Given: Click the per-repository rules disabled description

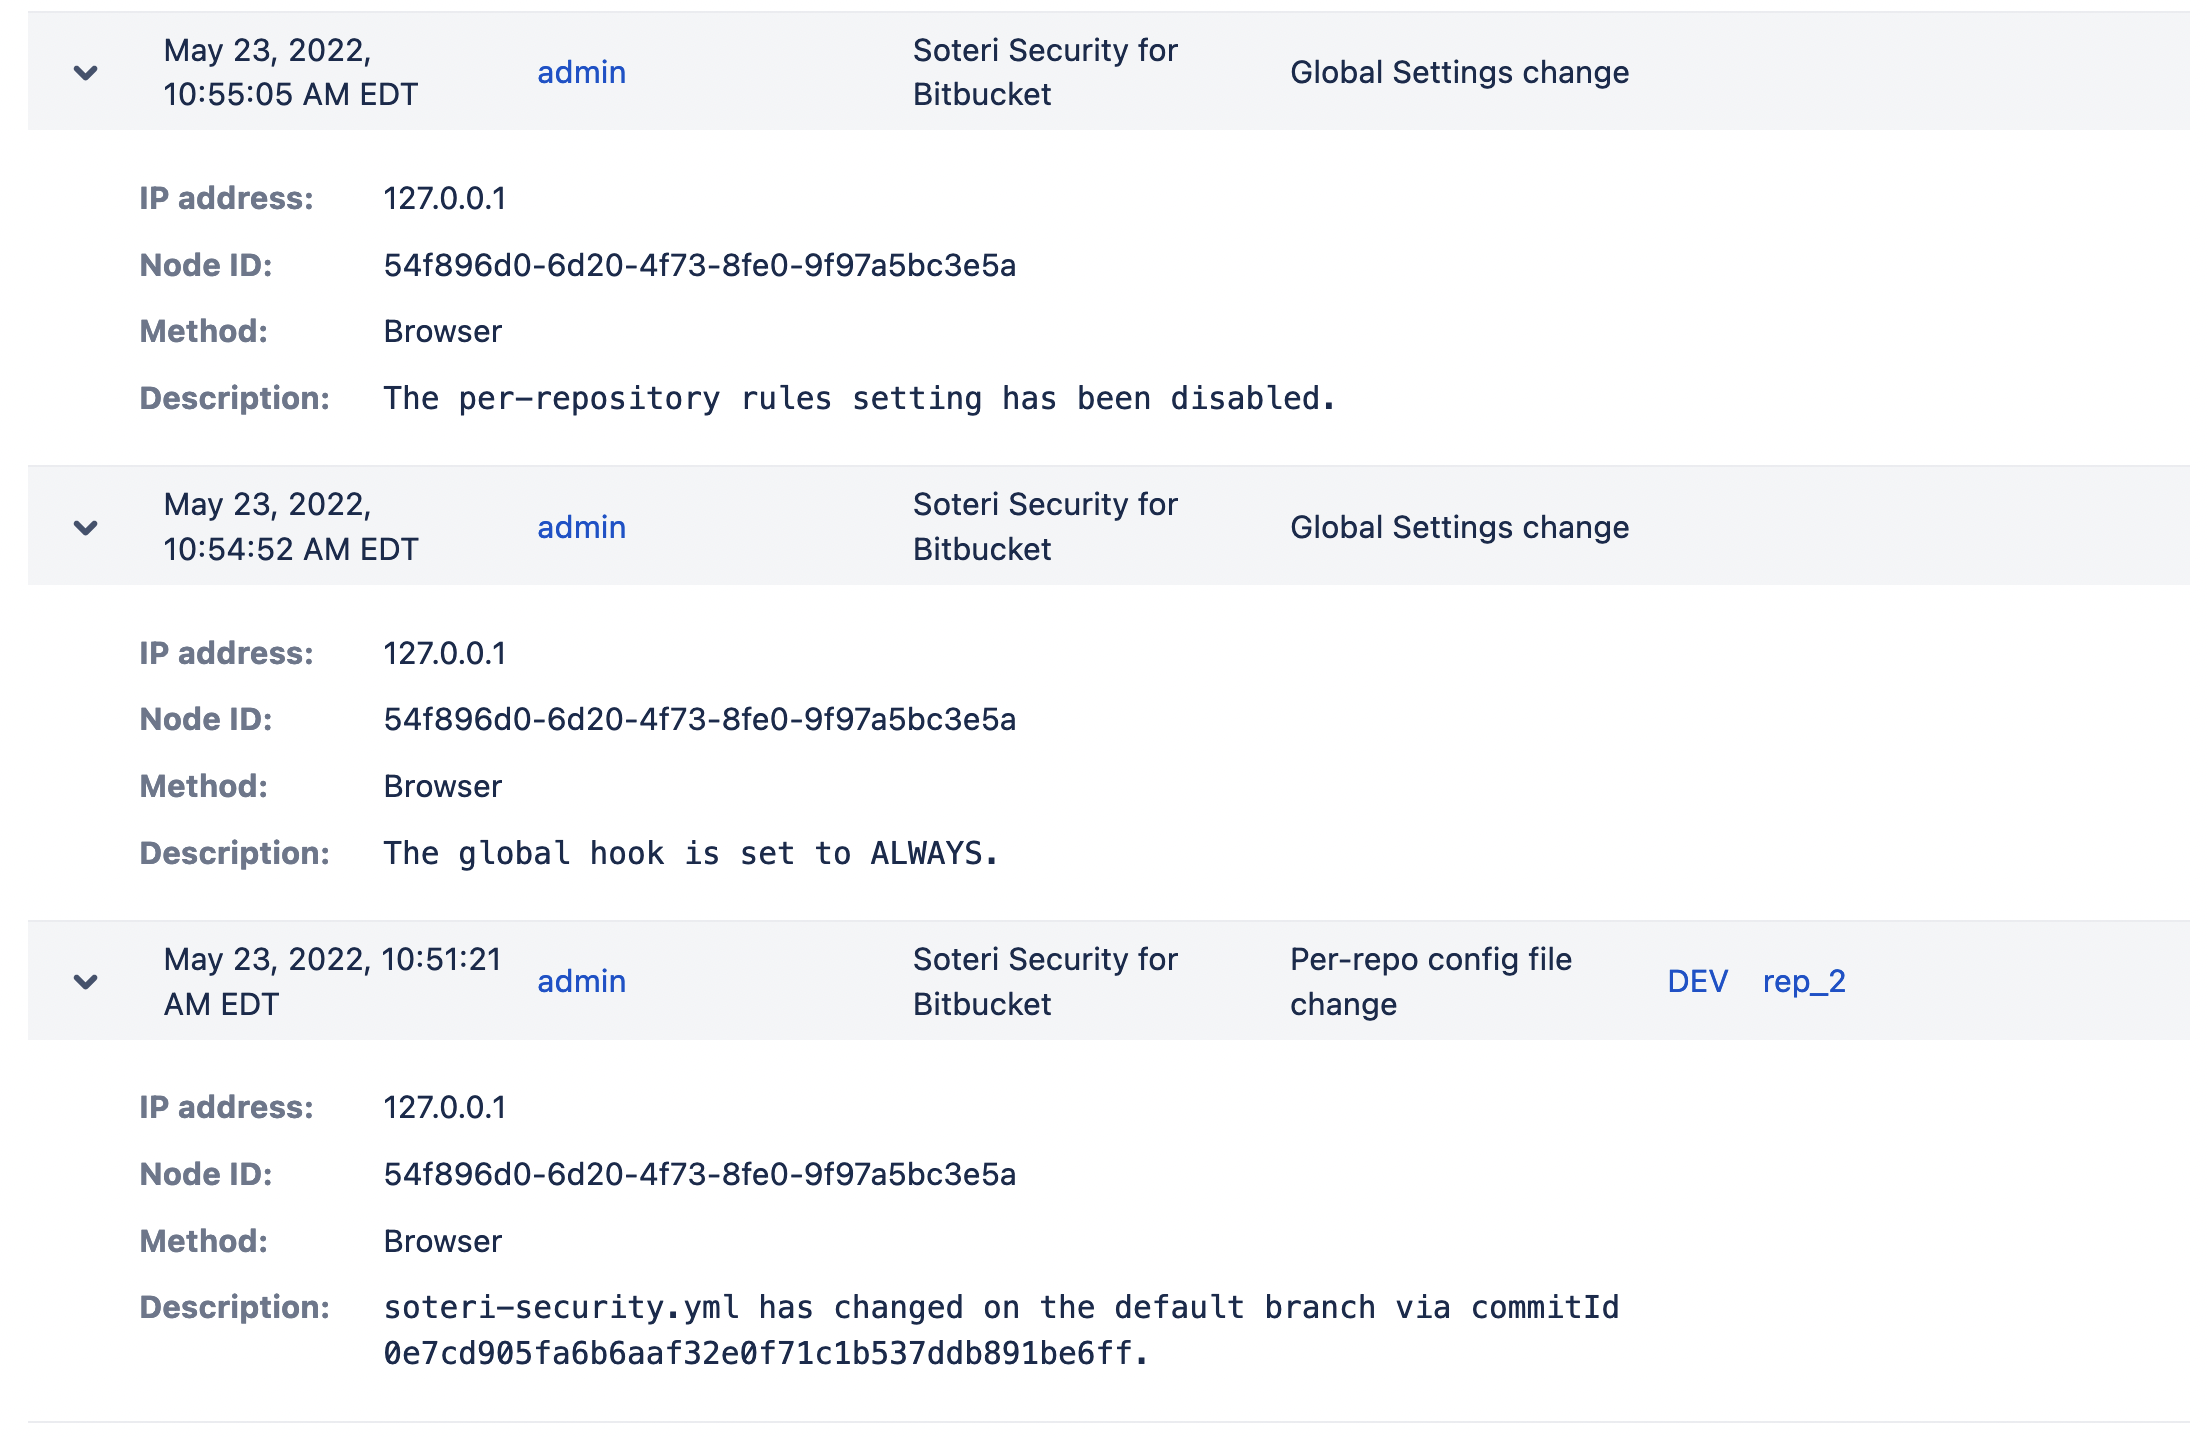Looking at the screenshot, I should (x=859, y=399).
